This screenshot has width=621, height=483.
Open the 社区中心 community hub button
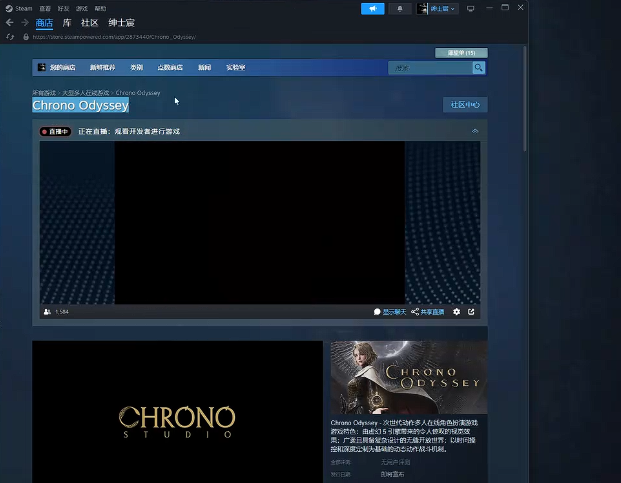pyautogui.click(x=465, y=105)
